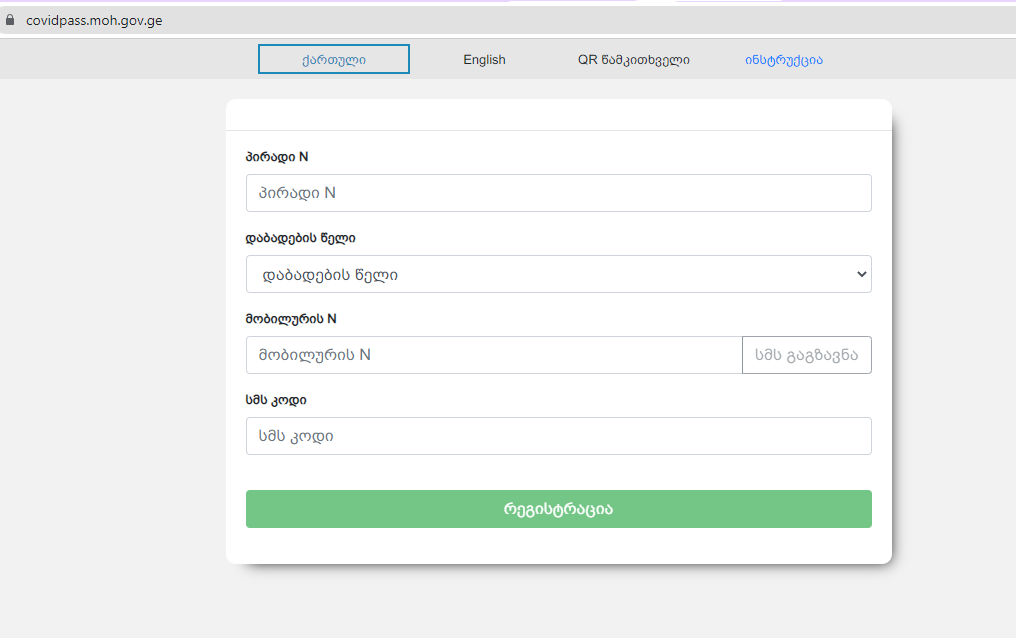
Task: Focus the სმს კოდი input field
Action: pyautogui.click(x=558, y=436)
